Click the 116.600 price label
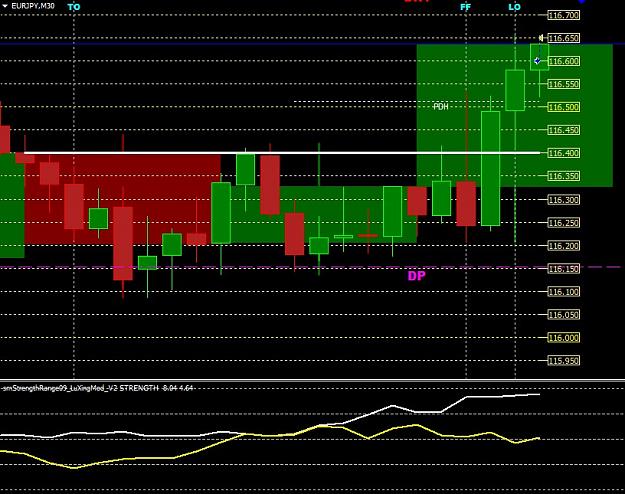 (x=564, y=61)
